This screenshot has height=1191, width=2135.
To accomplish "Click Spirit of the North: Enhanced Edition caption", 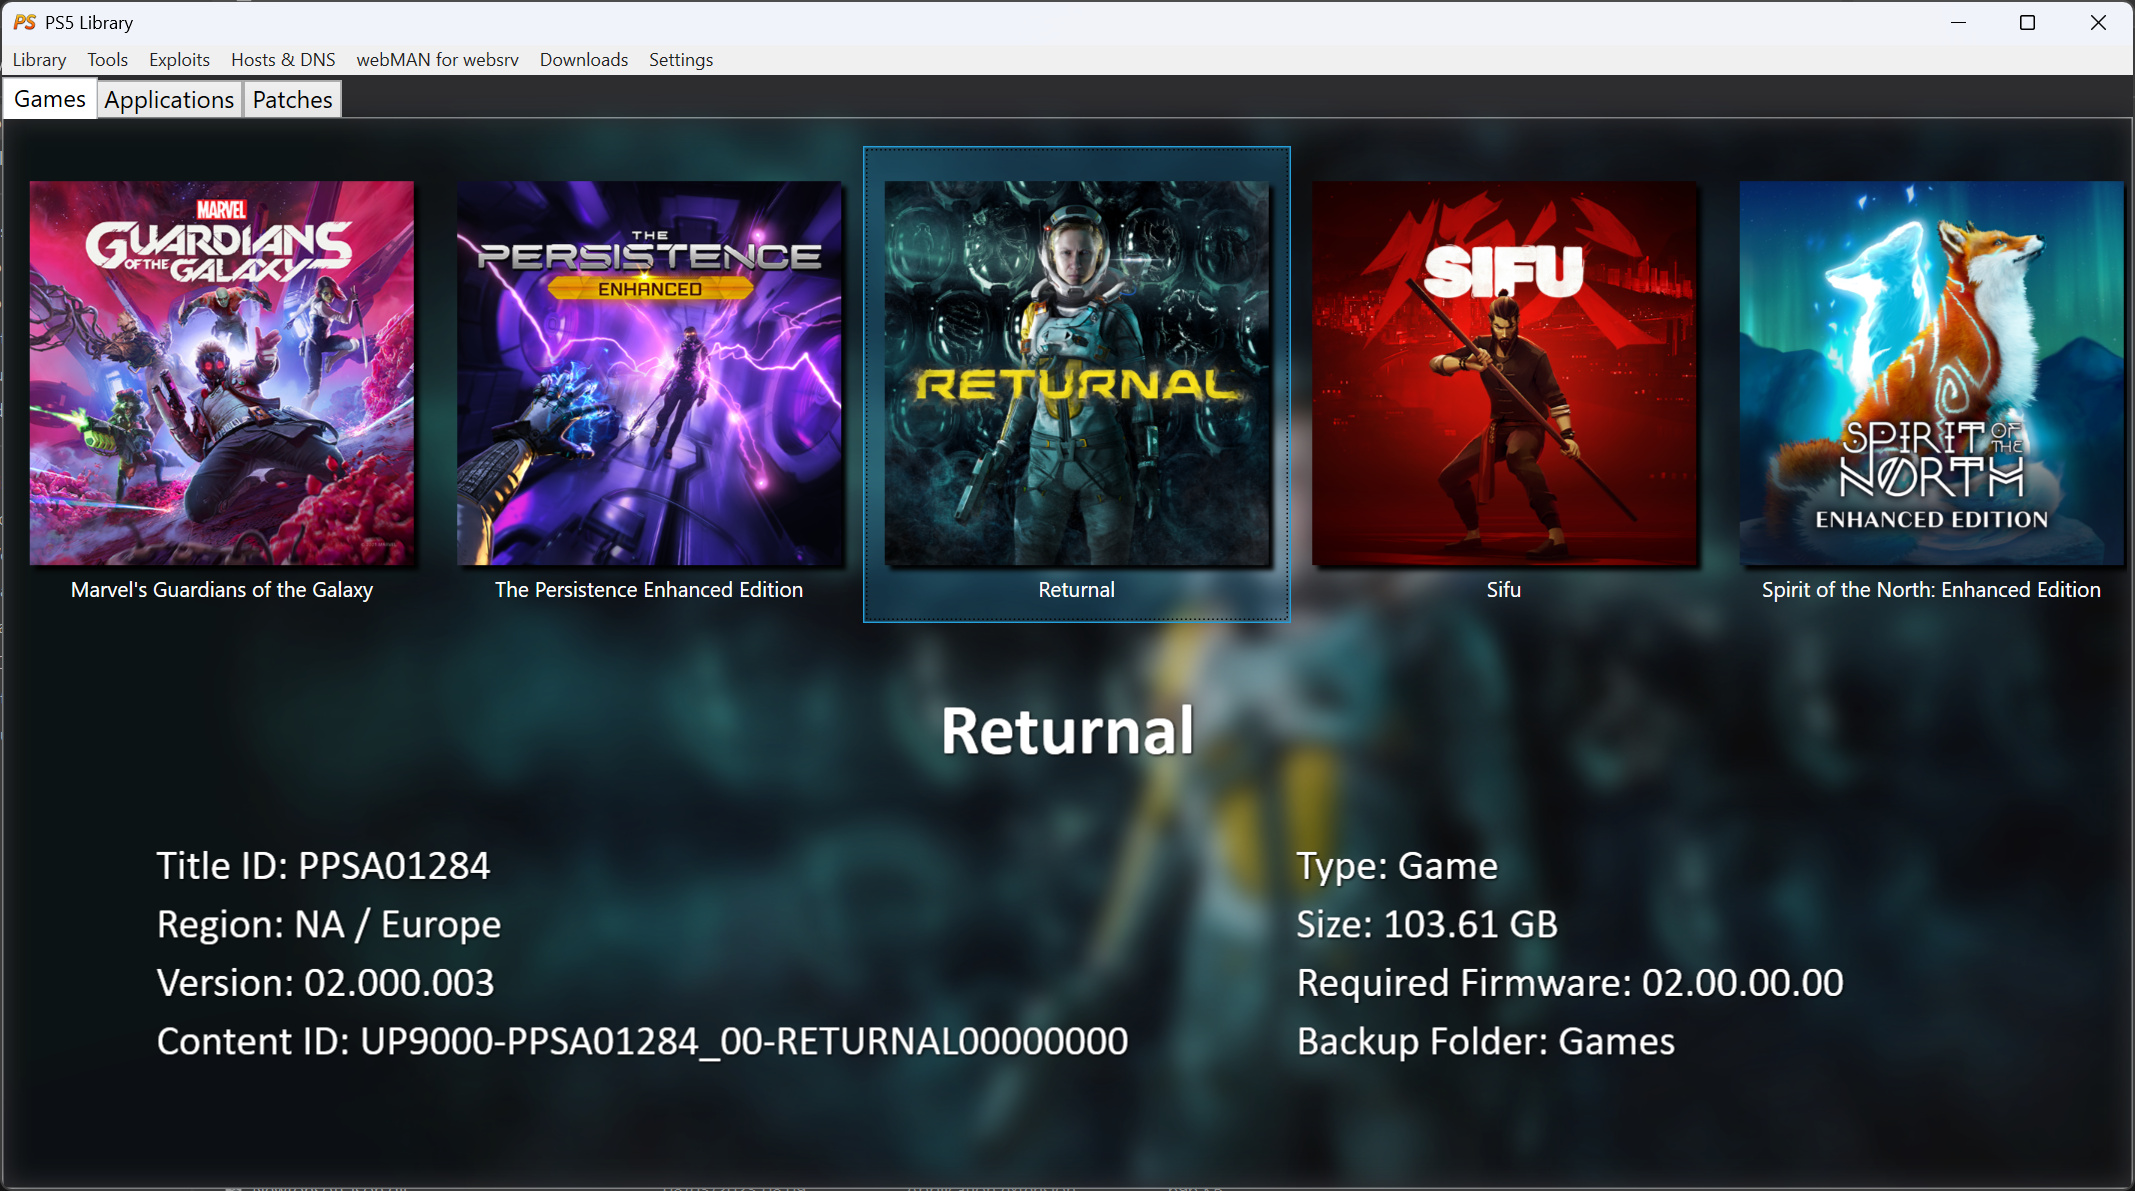I will click(x=1931, y=590).
